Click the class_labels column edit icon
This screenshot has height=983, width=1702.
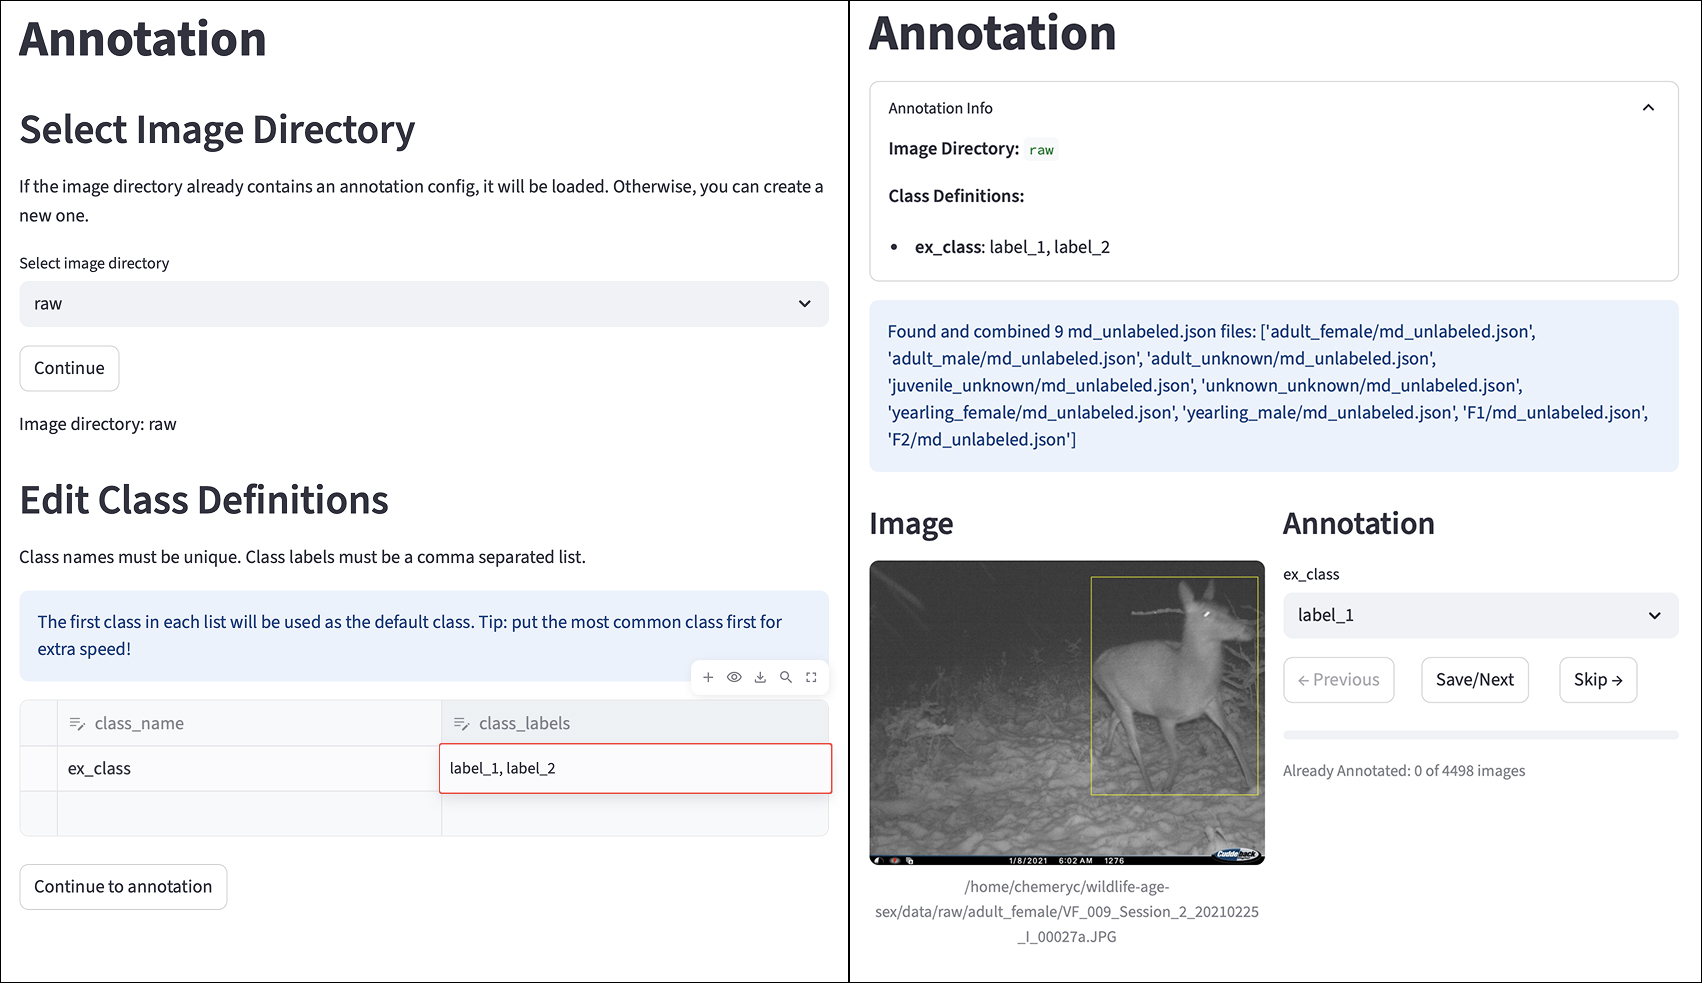[x=461, y=723]
